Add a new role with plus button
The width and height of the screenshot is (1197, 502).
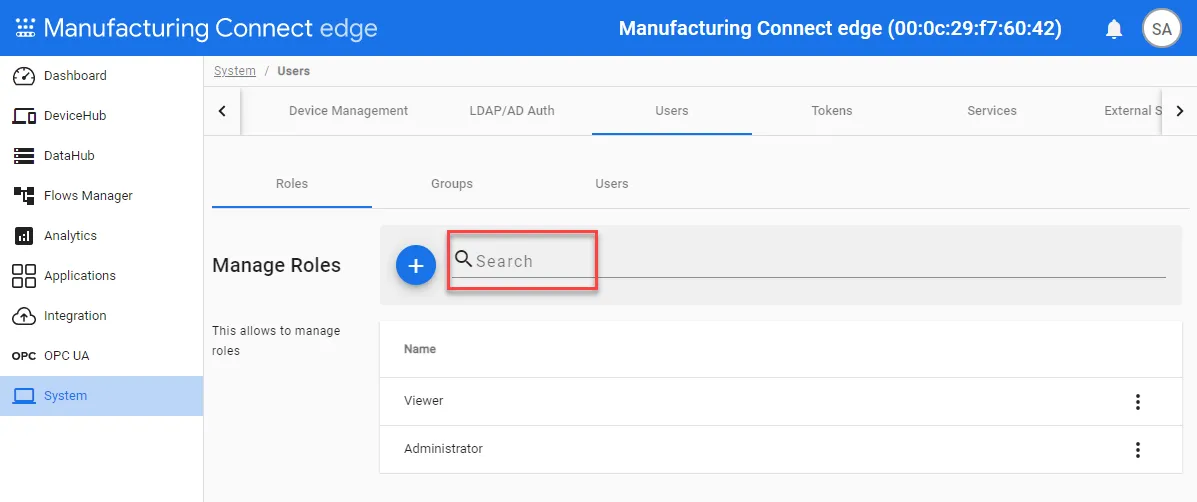(416, 265)
